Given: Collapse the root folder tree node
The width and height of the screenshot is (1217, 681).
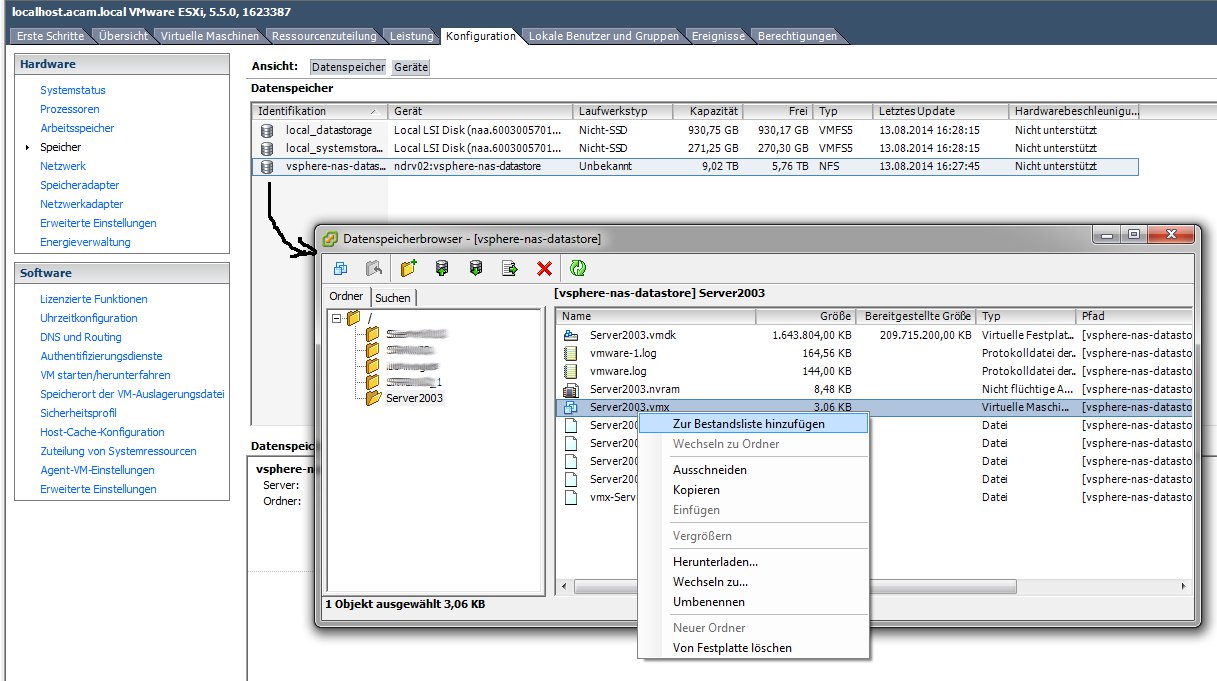Looking at the screenshot, I should (336, 318).
